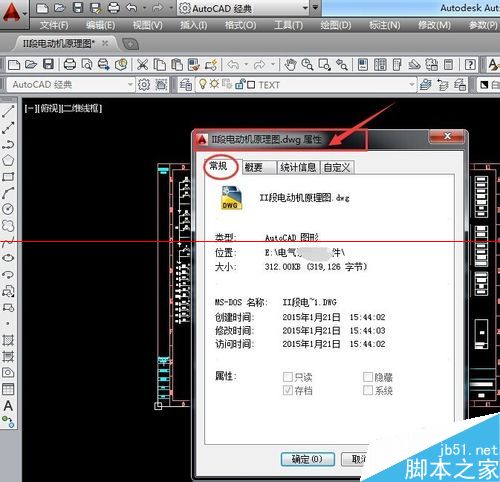Expand standard toolbar Undo dropdown arrow

246,64
